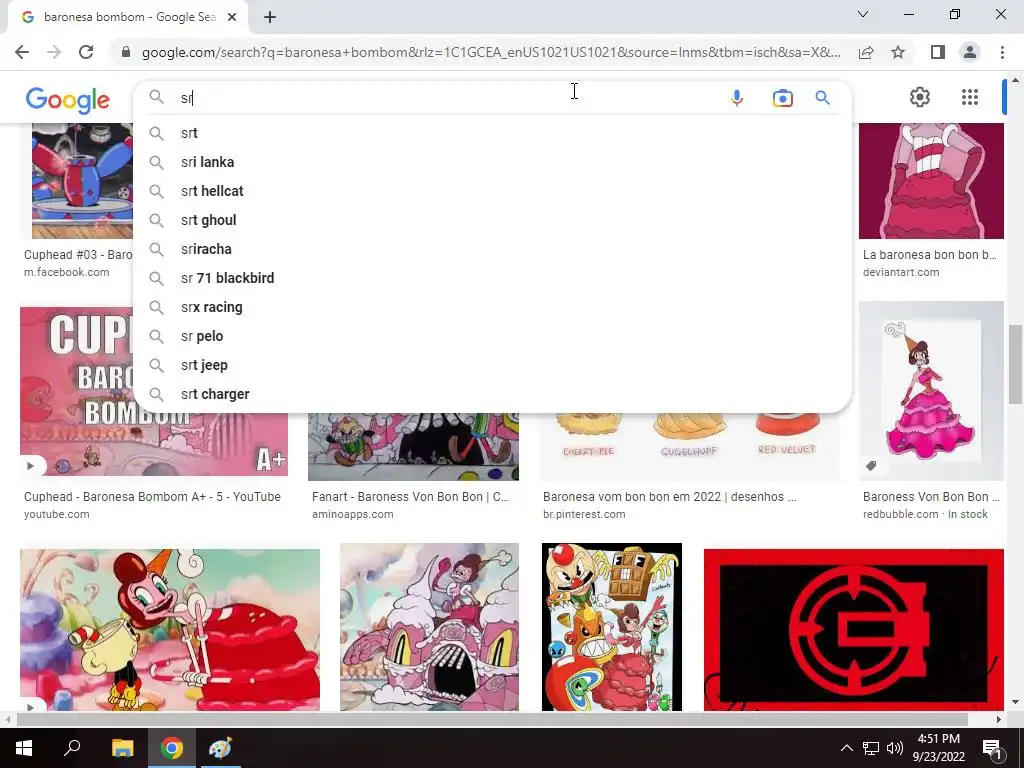Open the baroness holding Cuphead thumbnail
Viewport: 1024px width, 768px height.
[x=170, y=630]
